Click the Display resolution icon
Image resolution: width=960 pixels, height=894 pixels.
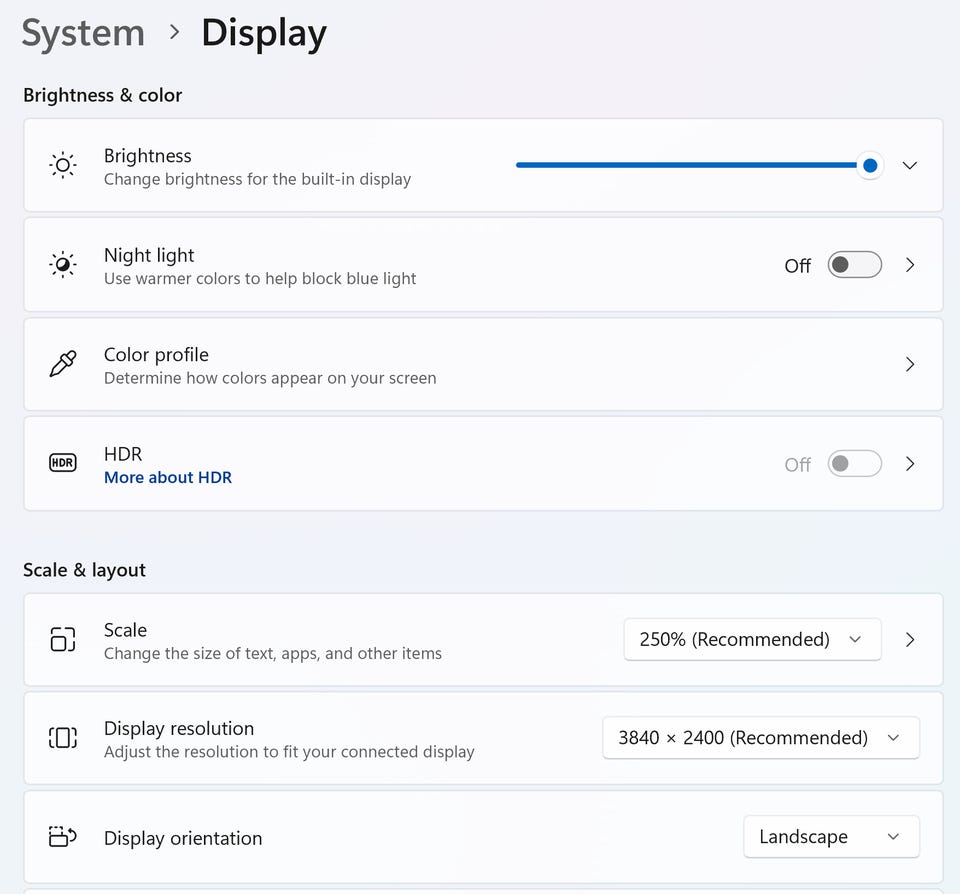[x=63, y=738]
